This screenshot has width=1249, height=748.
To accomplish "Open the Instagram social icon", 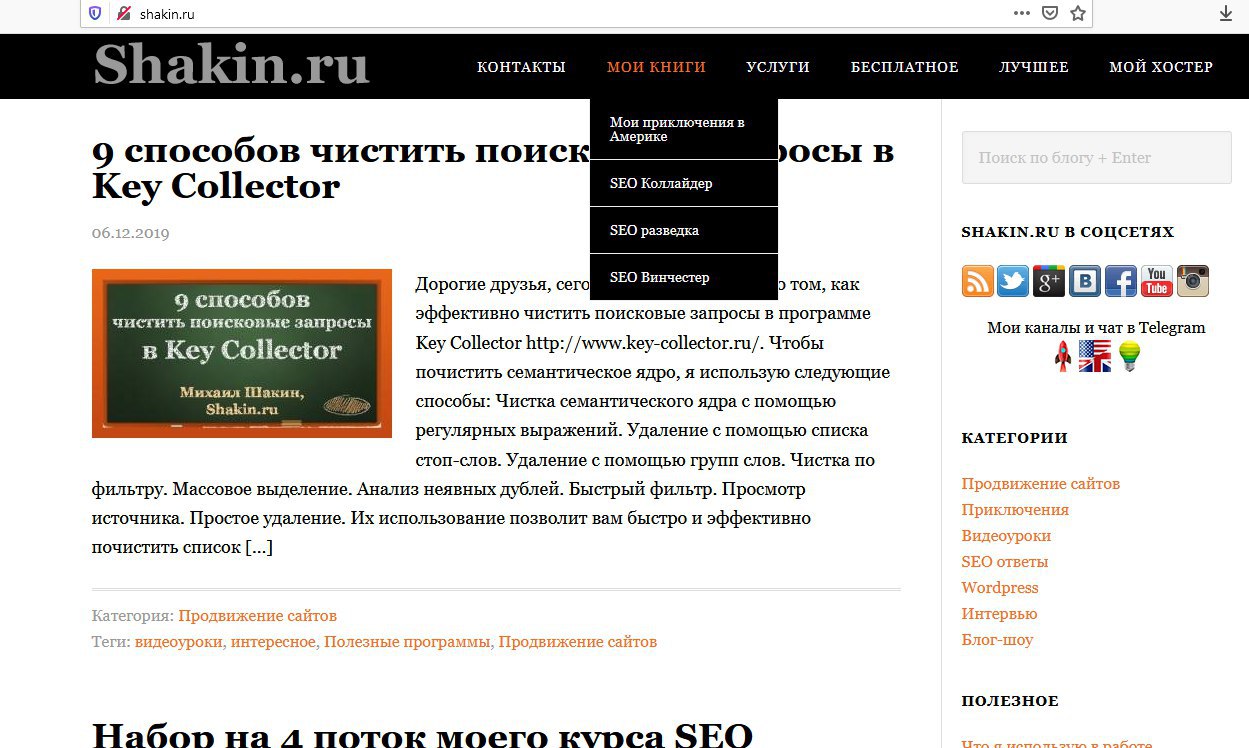I will click(x=1193, y=281).
